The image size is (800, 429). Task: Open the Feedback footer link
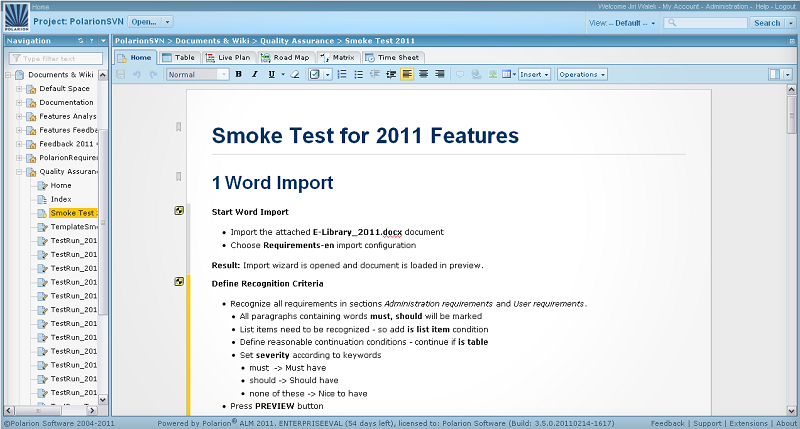pyautogui.click(x=667, y=423)
